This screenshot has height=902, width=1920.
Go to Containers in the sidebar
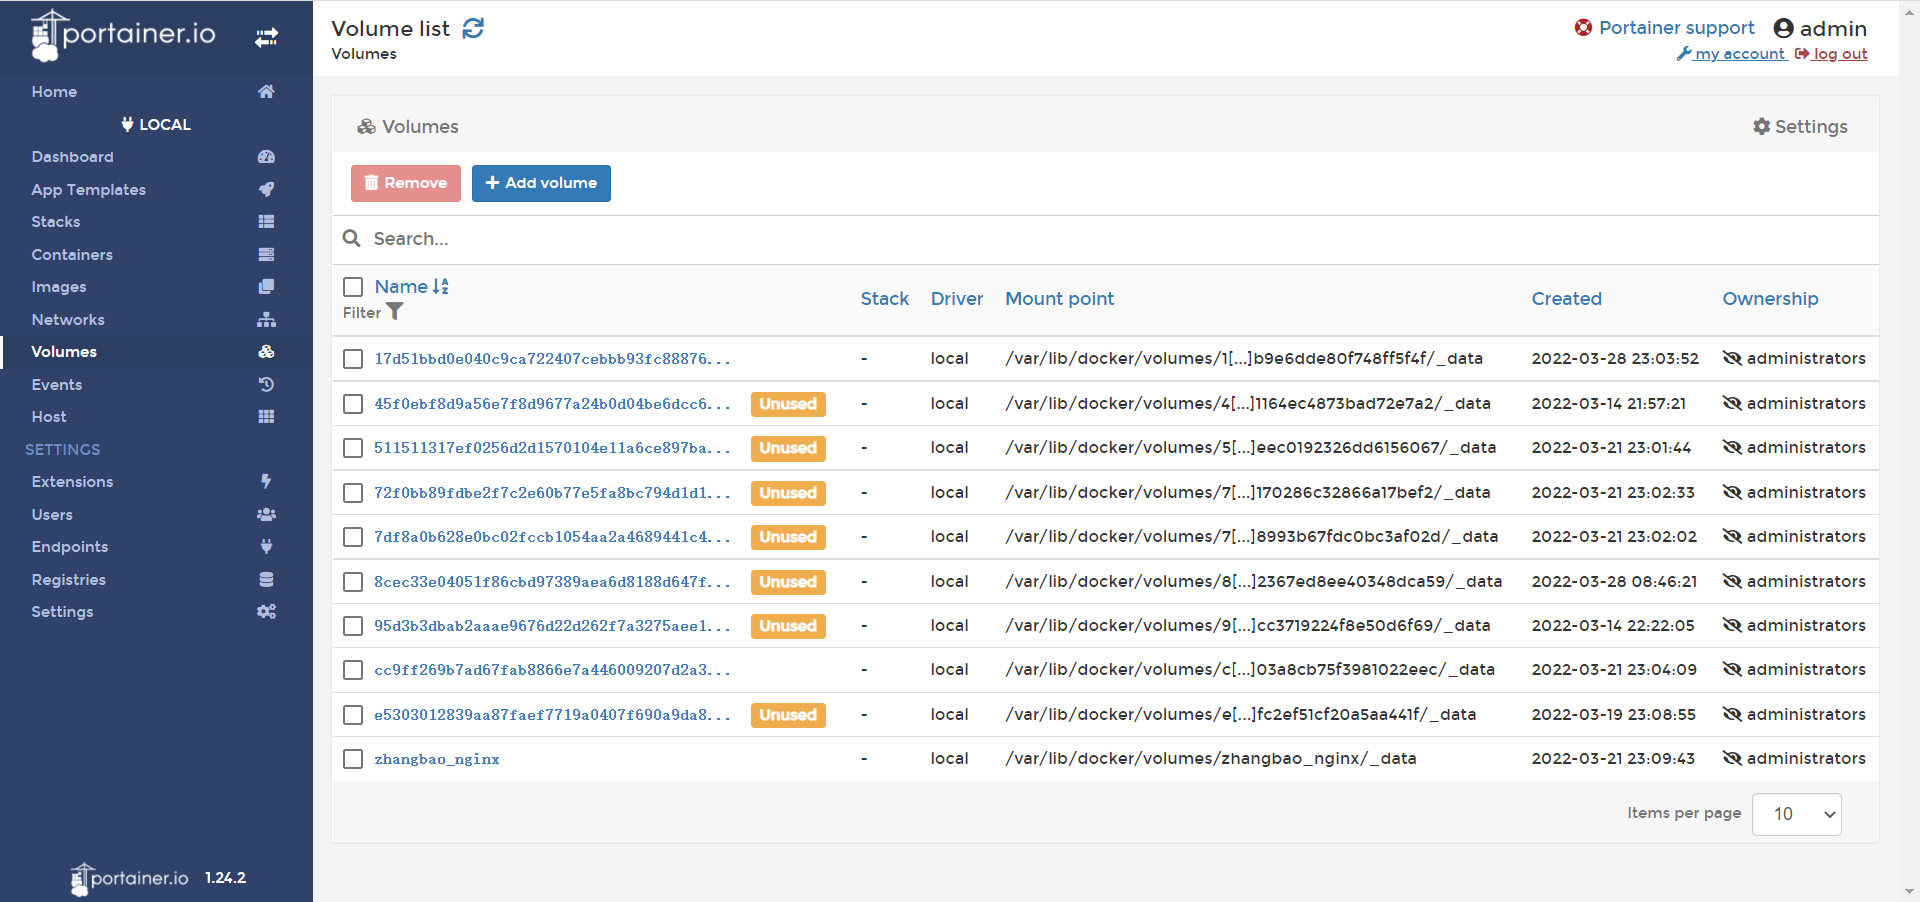click(72, 255)
